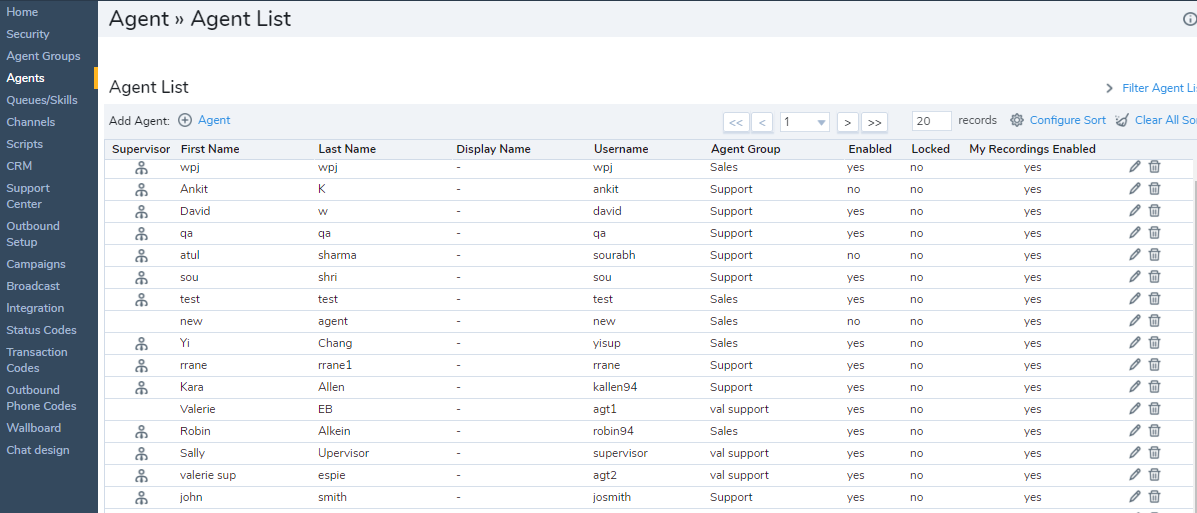Open Transaction Codes in sidebar

pos(37,360)
